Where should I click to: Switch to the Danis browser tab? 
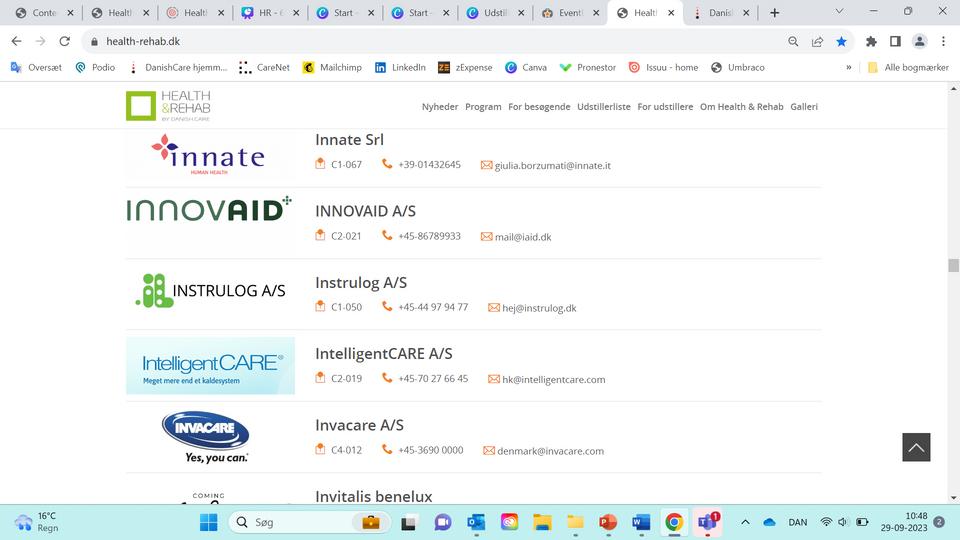pos(720,13)
